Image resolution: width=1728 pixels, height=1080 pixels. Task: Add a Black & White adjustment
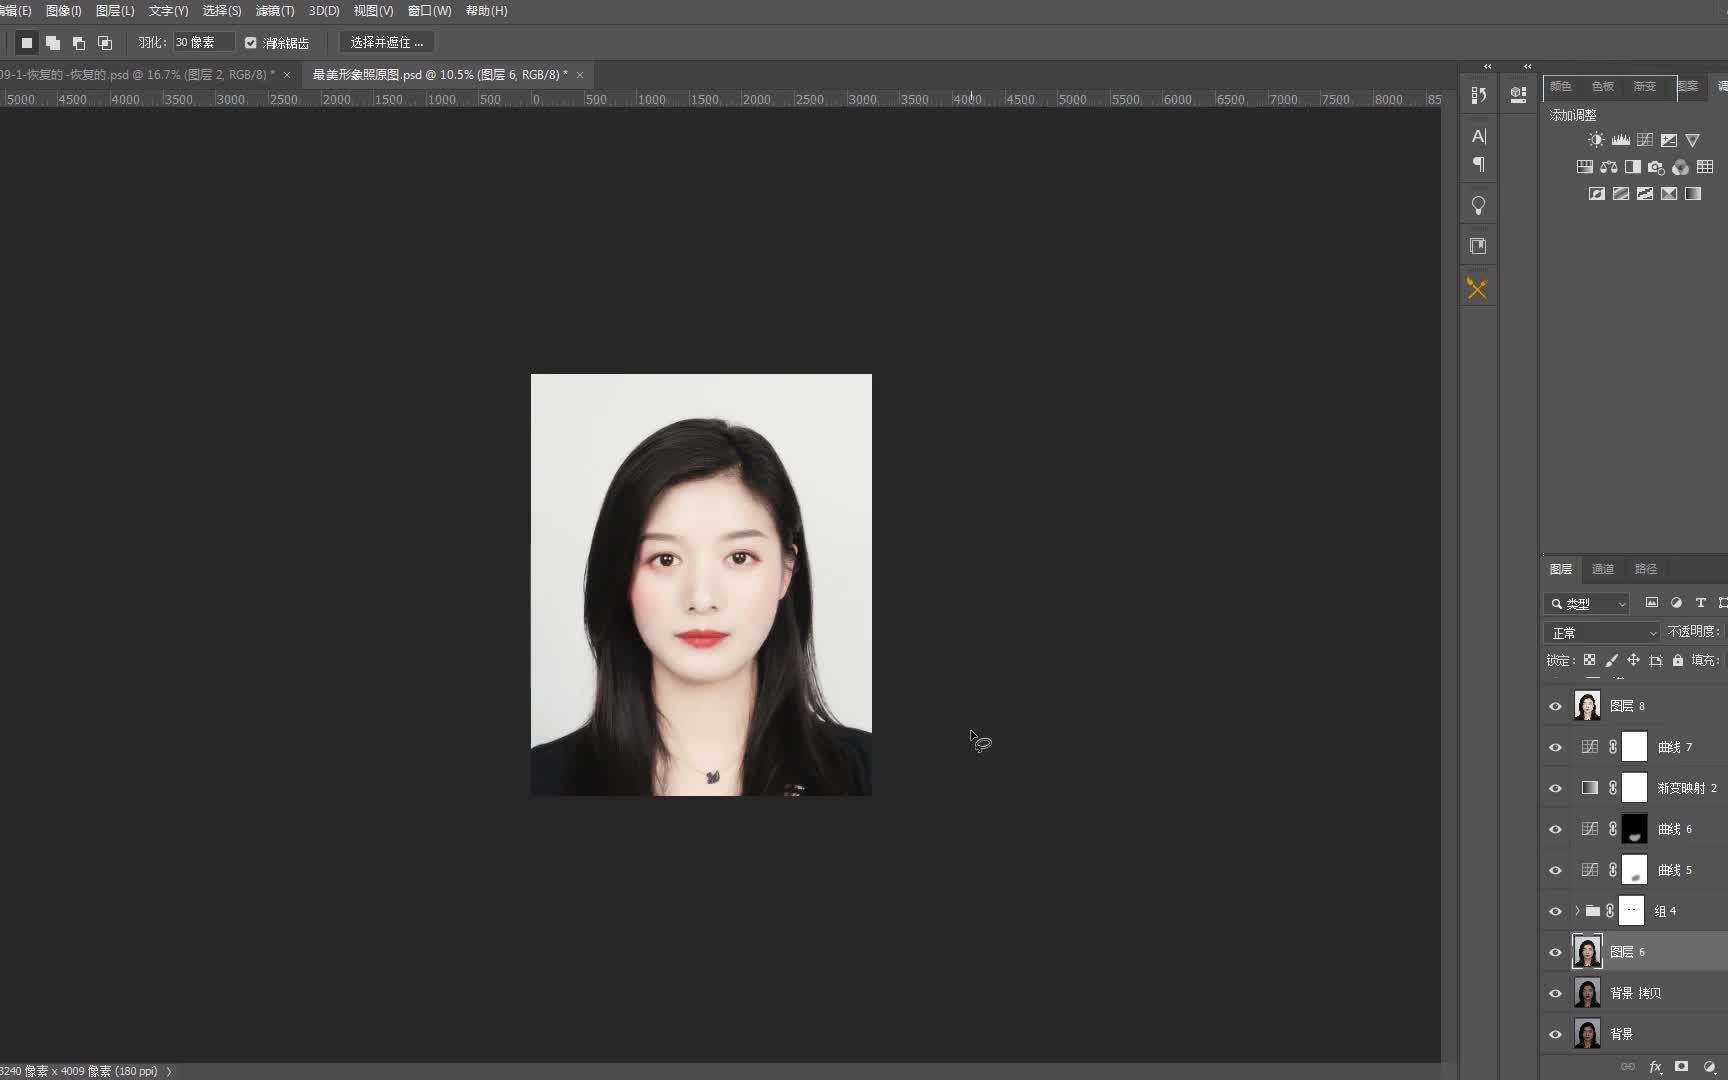point(1632,167)
